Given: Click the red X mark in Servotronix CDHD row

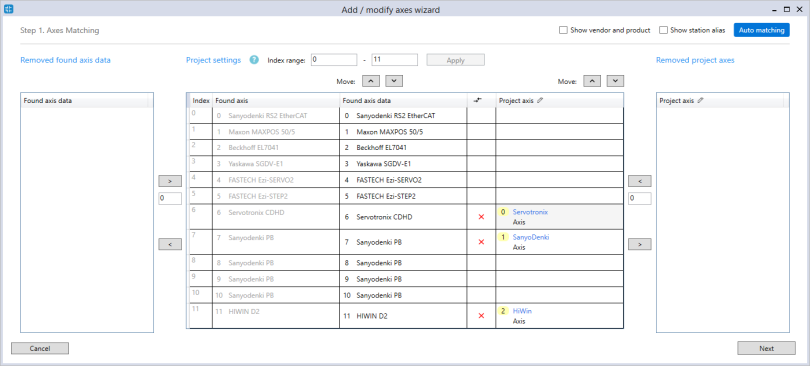Looking at the screenshot, I should (481, 217).
